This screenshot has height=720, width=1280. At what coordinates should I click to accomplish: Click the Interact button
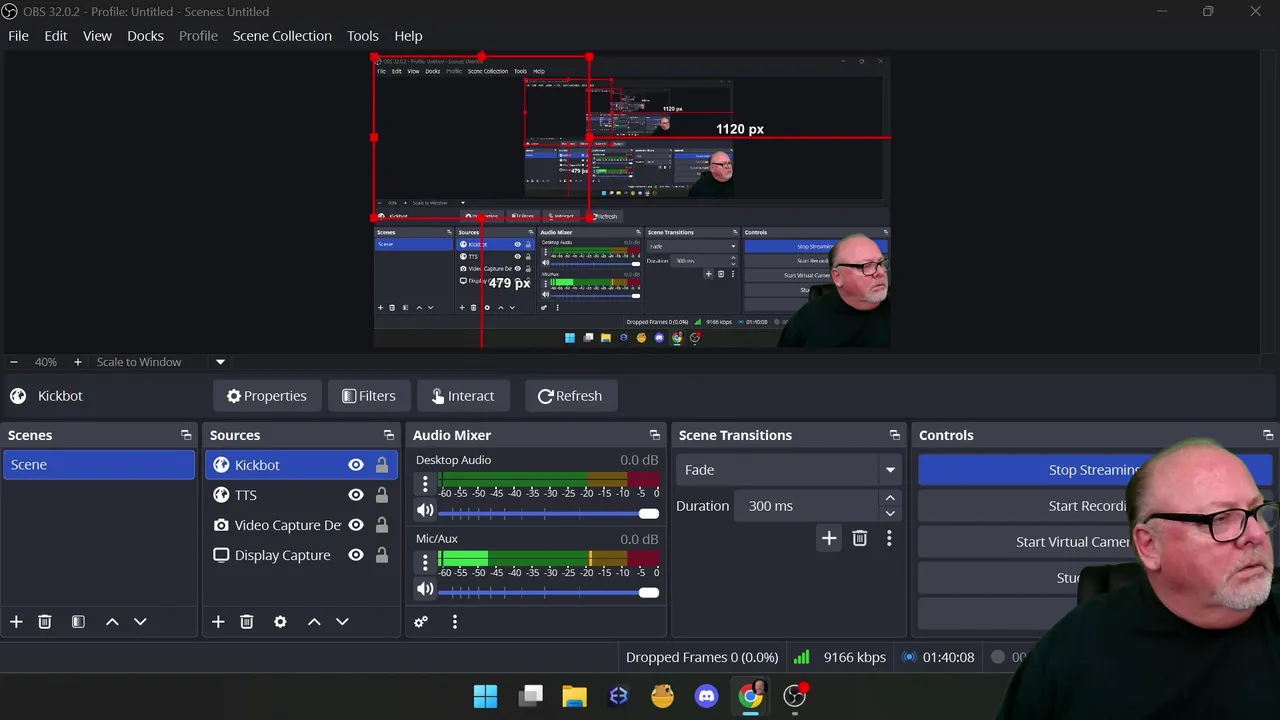point(463,396)
